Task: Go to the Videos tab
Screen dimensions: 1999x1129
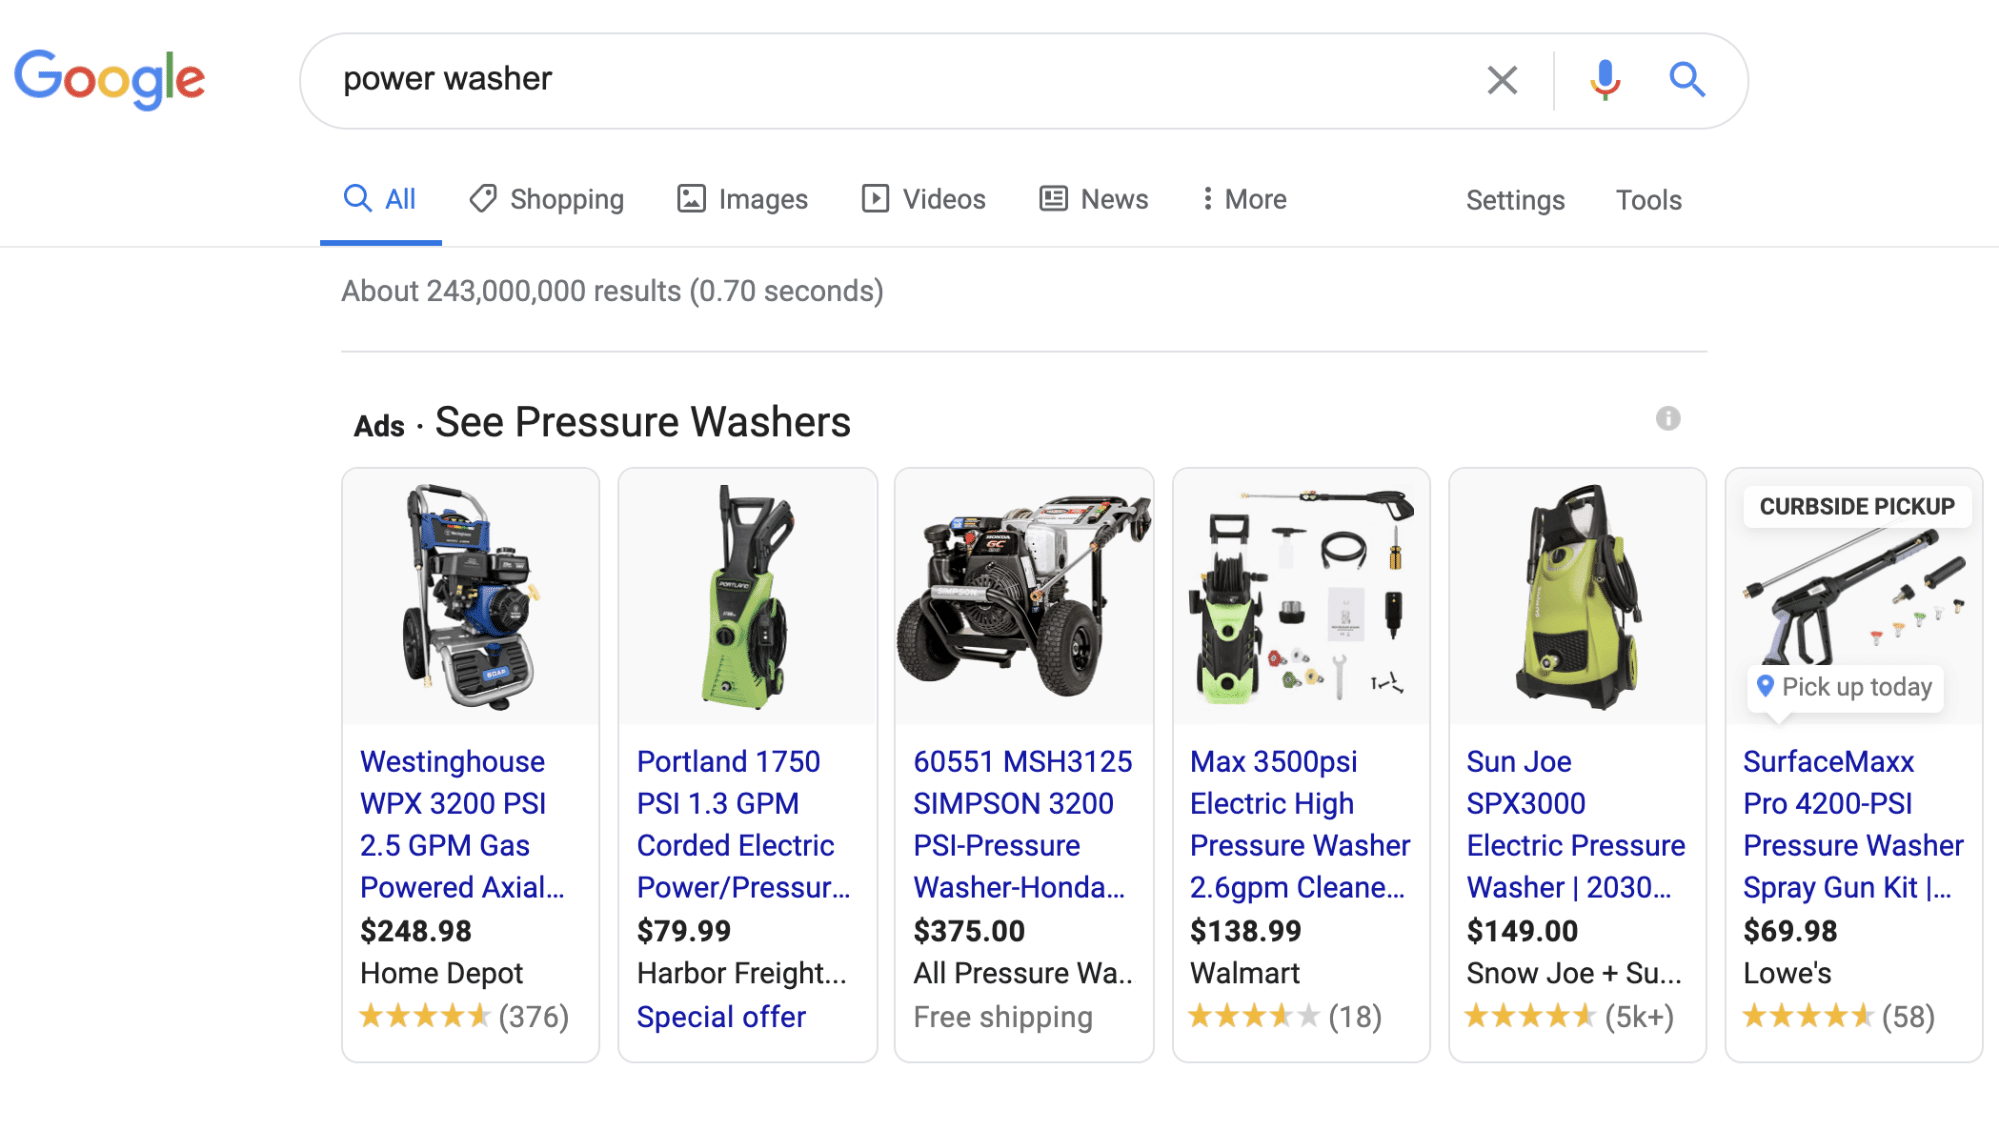Action: (924, 199)
